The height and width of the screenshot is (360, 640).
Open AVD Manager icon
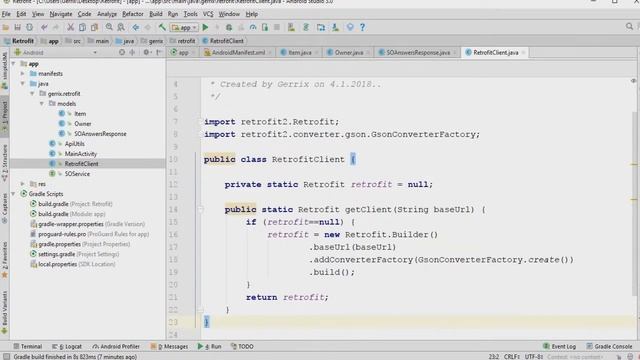(x=291, y=27)
